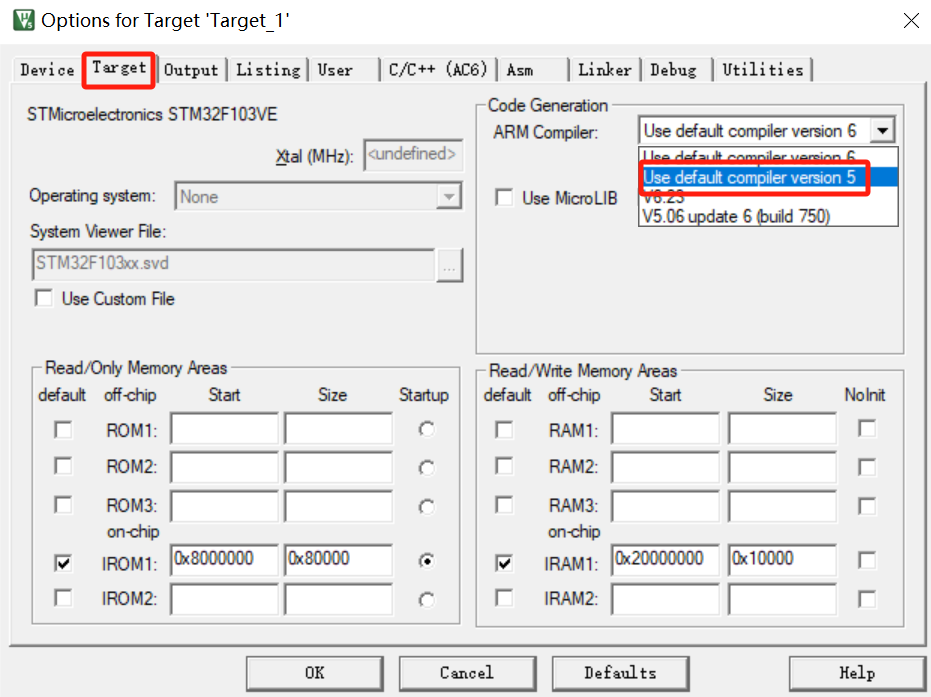Switch to the Target tab
Screen dimensions: 931x697
[119, 68]
